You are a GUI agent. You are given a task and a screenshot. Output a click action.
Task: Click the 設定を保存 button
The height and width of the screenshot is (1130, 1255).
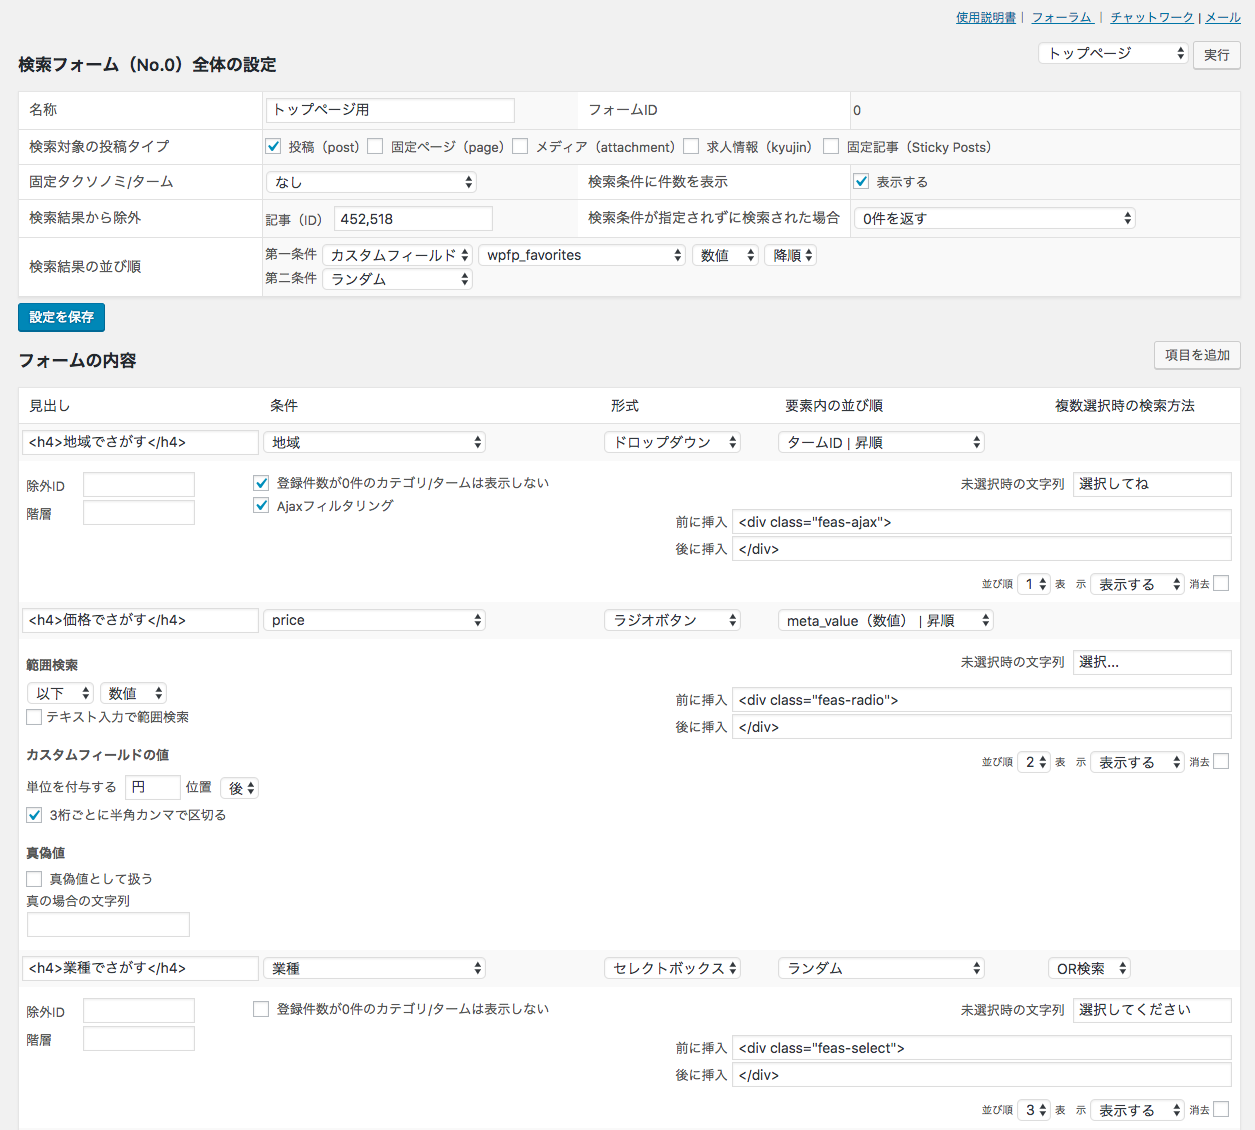(61, 317)
